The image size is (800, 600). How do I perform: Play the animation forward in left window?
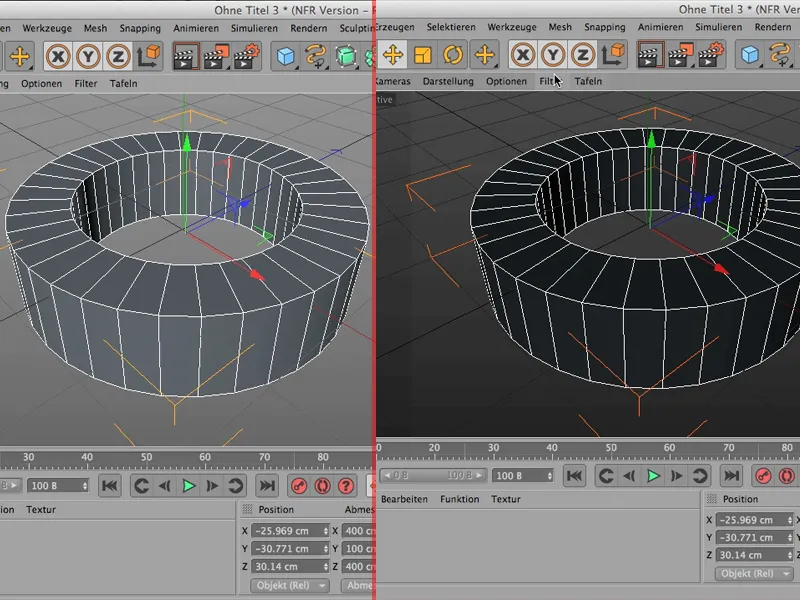coord(189,486)
